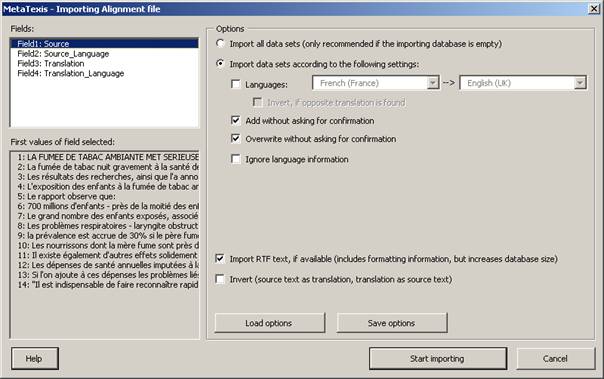
Task: Close the MetaTexis import dialog window
Action: pyautogui.click(x=594, y=8)
